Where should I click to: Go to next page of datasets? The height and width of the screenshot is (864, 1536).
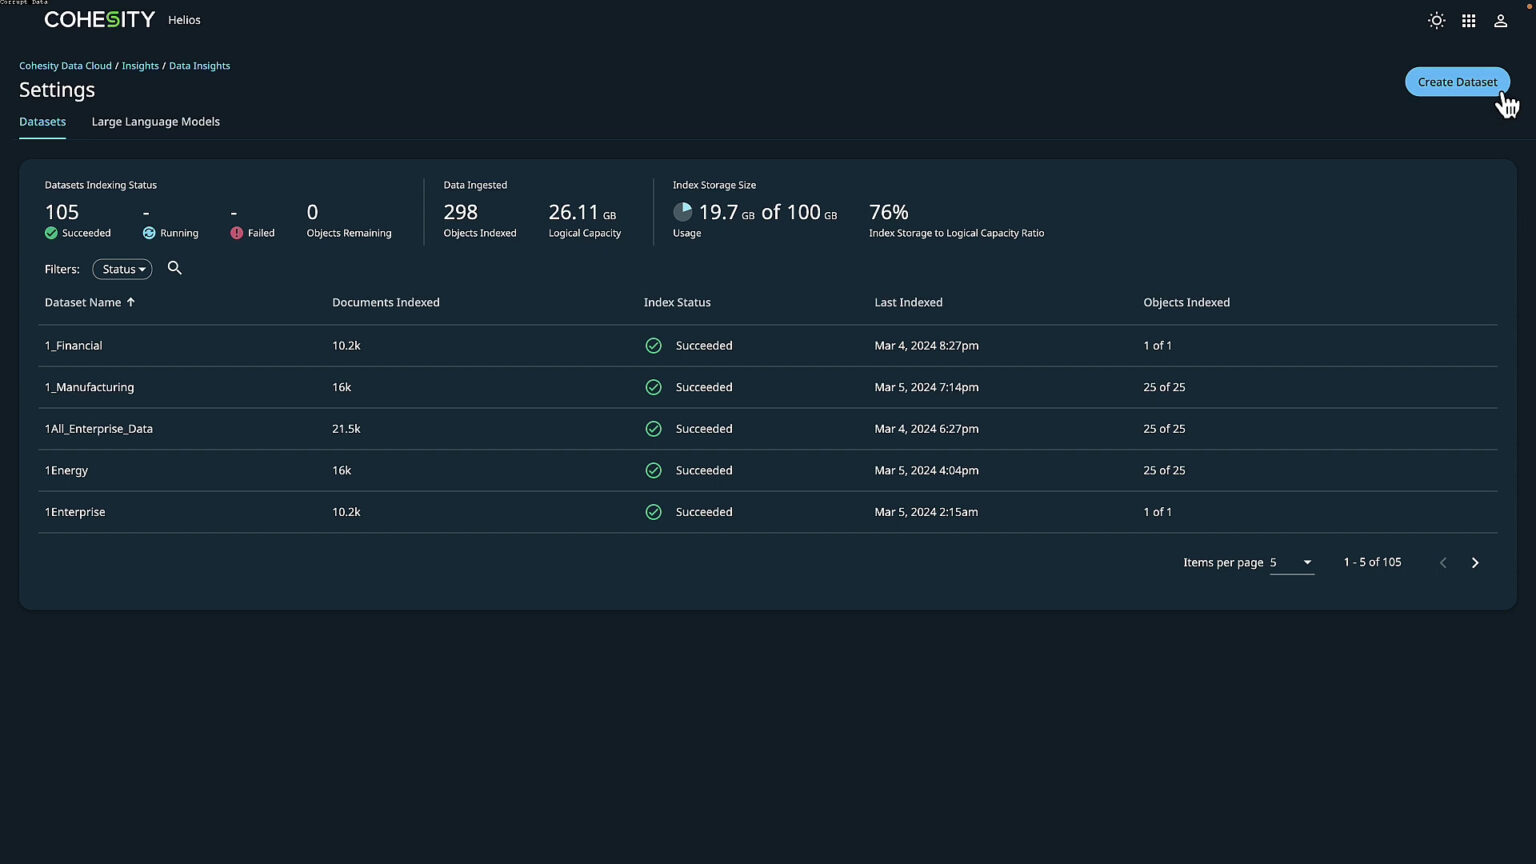point(1475,562)
